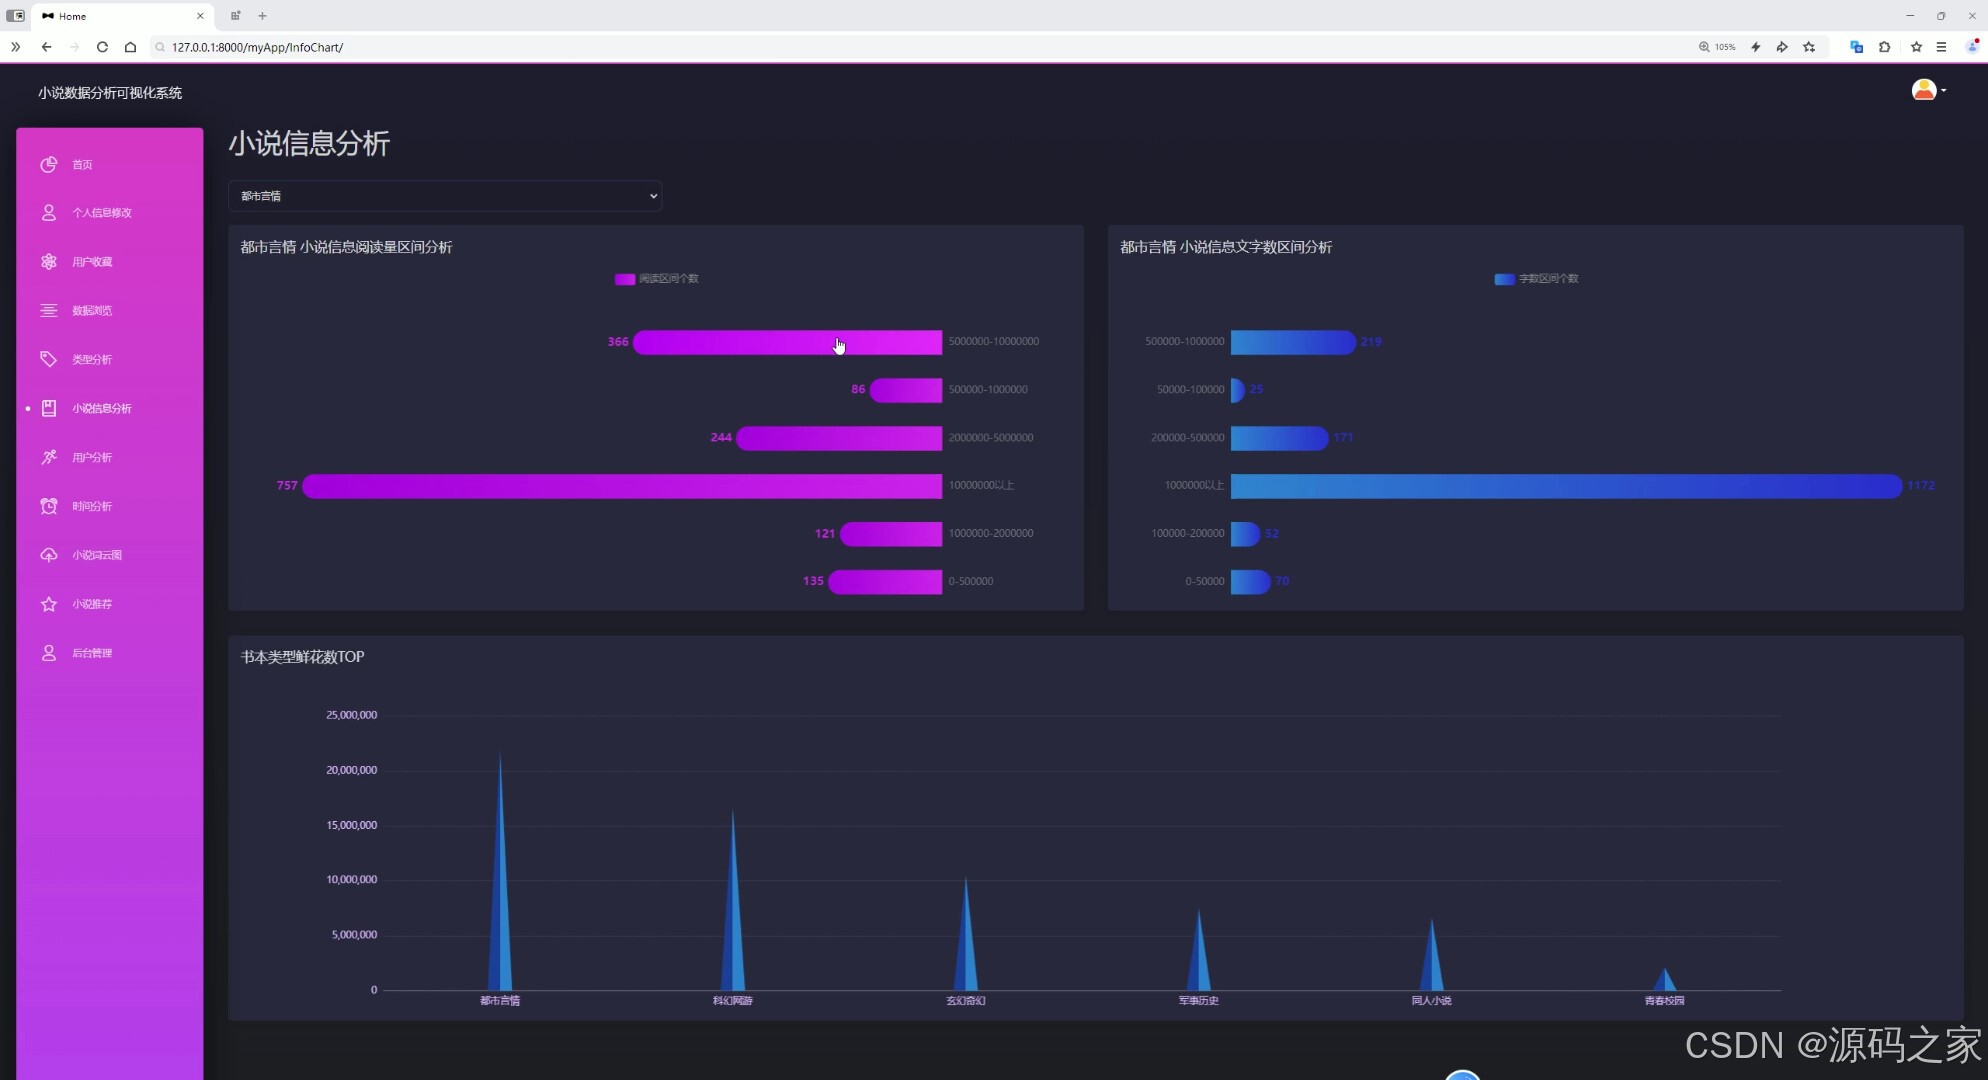Screen dimensions: 1988x1080
Task: Expand the user avatar menu
Action: (x=1928, y=91)
